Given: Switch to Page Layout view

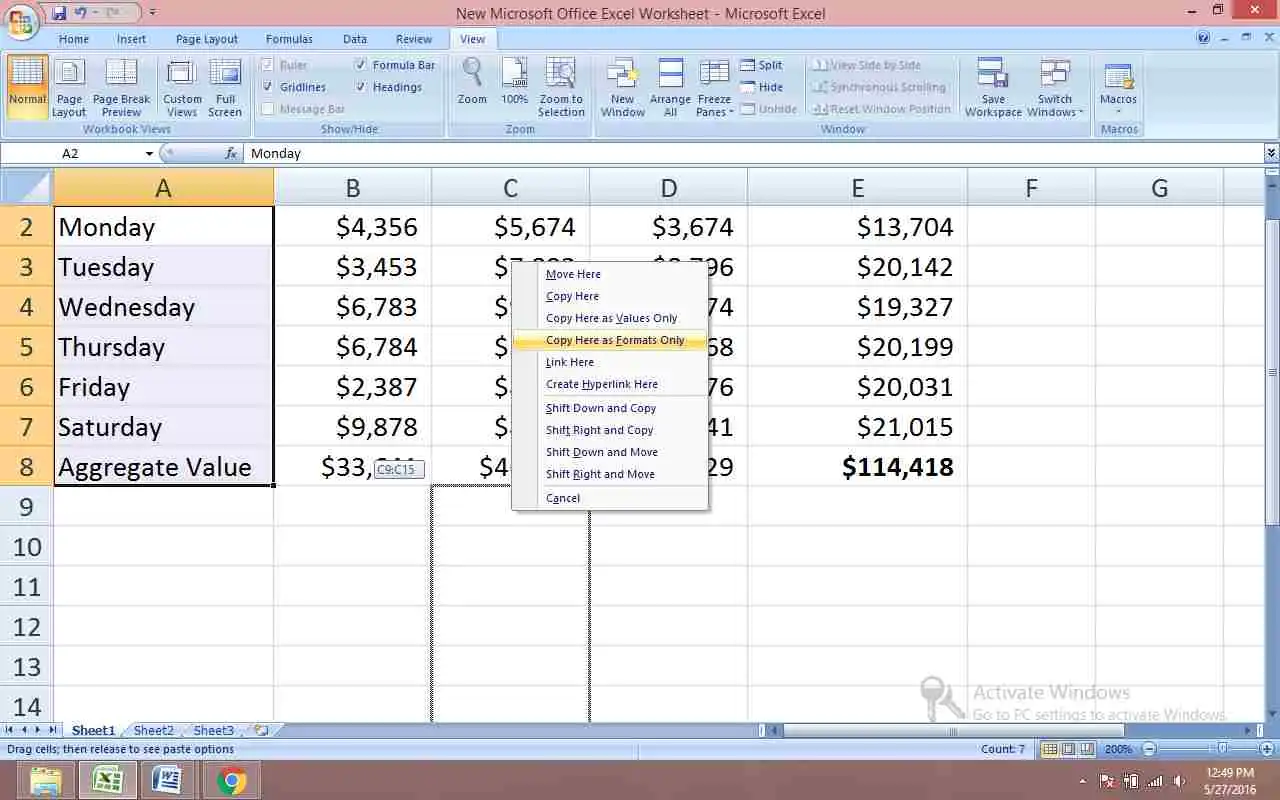Looking at the screenshot, I should pyautogui.click(x=69, y=87).
